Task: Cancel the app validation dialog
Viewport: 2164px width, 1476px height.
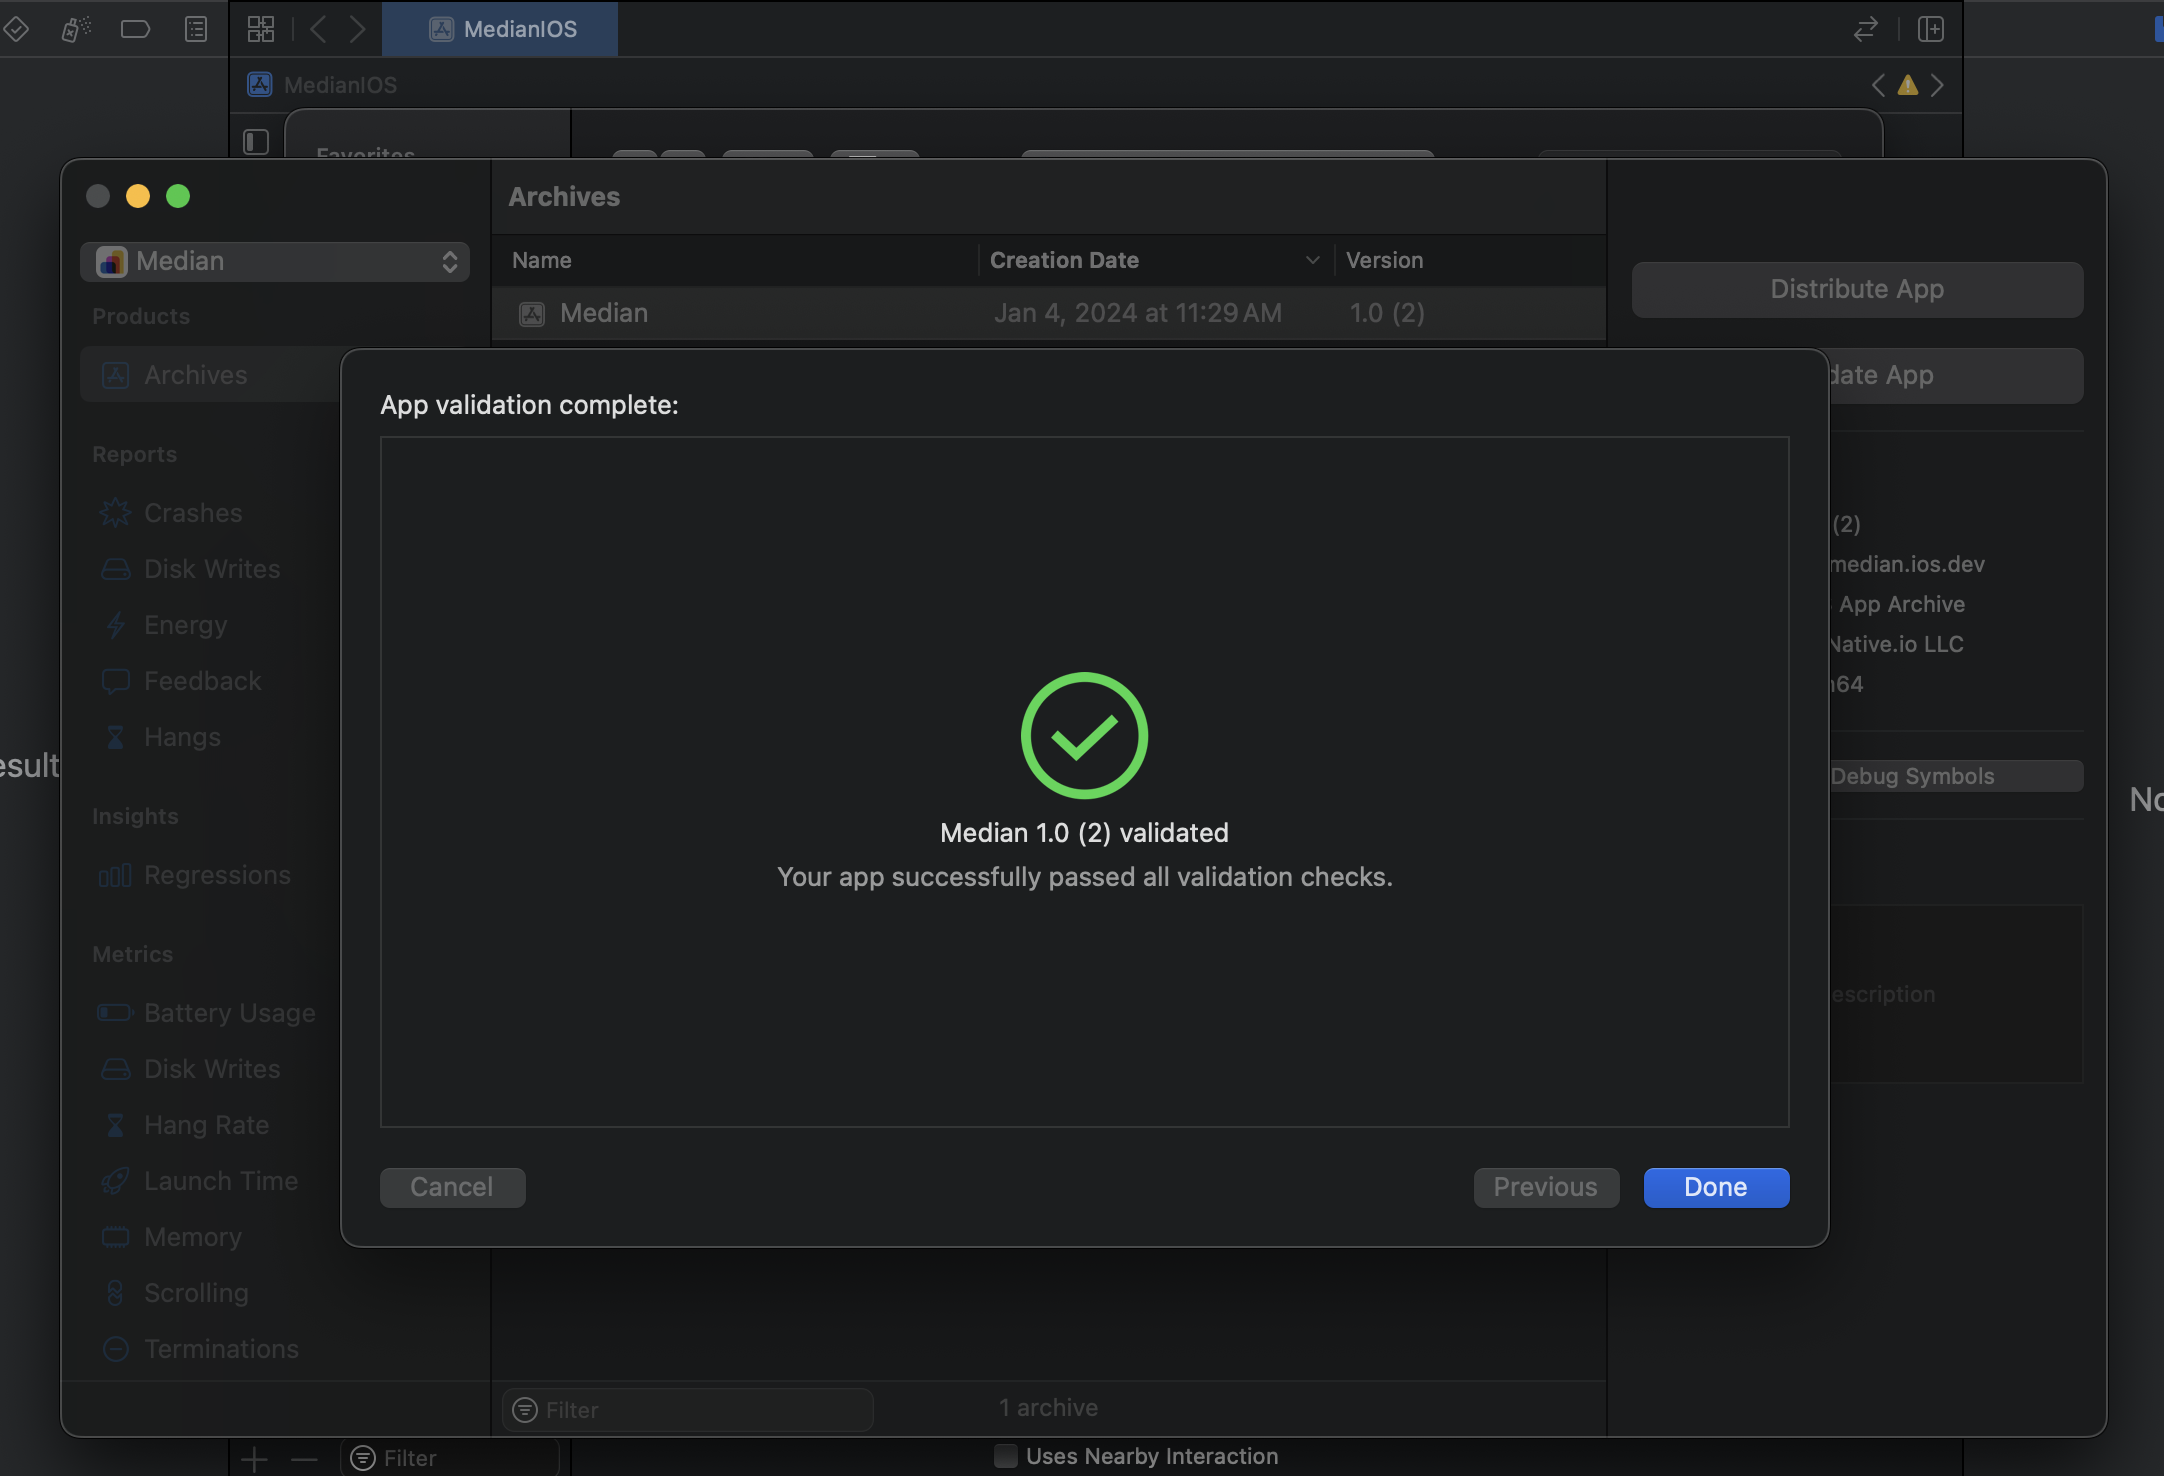Action: click(x=452, y=1187)
